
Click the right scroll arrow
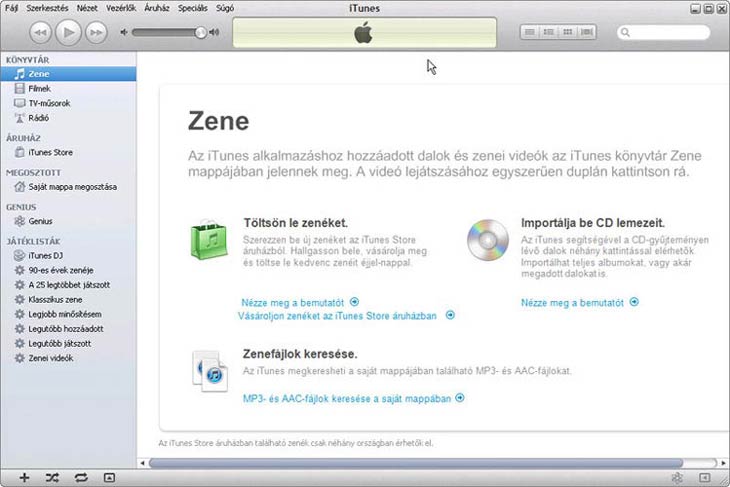point(723,463)
